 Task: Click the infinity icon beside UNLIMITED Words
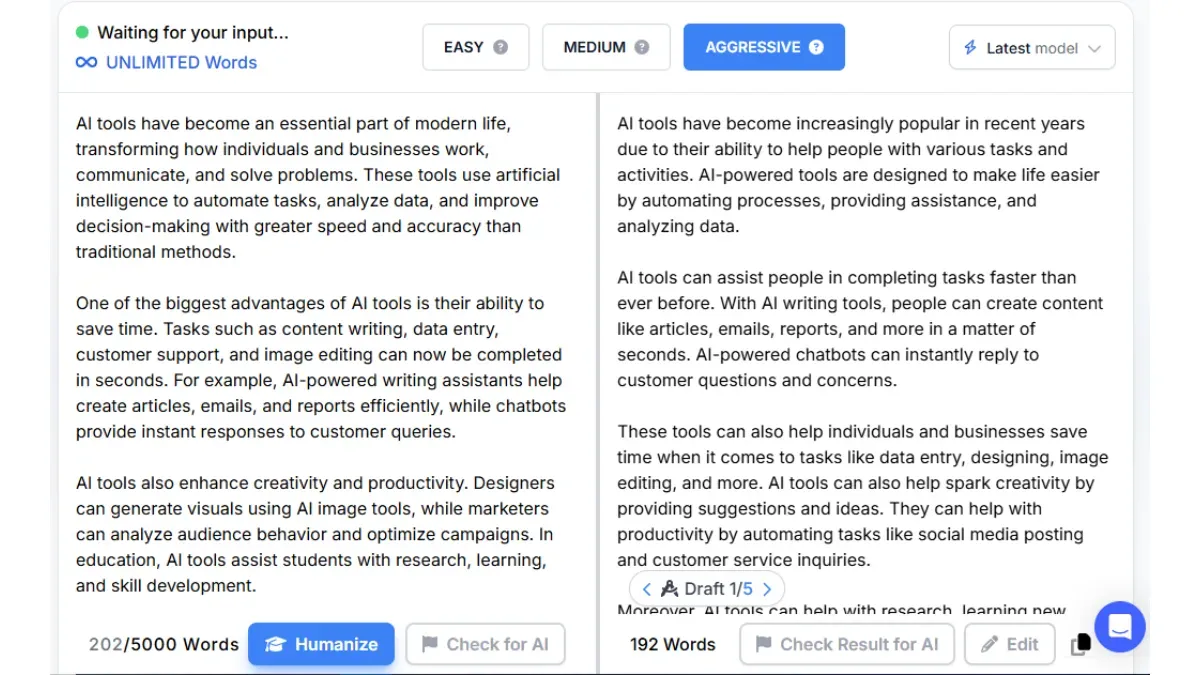[x=87, y=62]
